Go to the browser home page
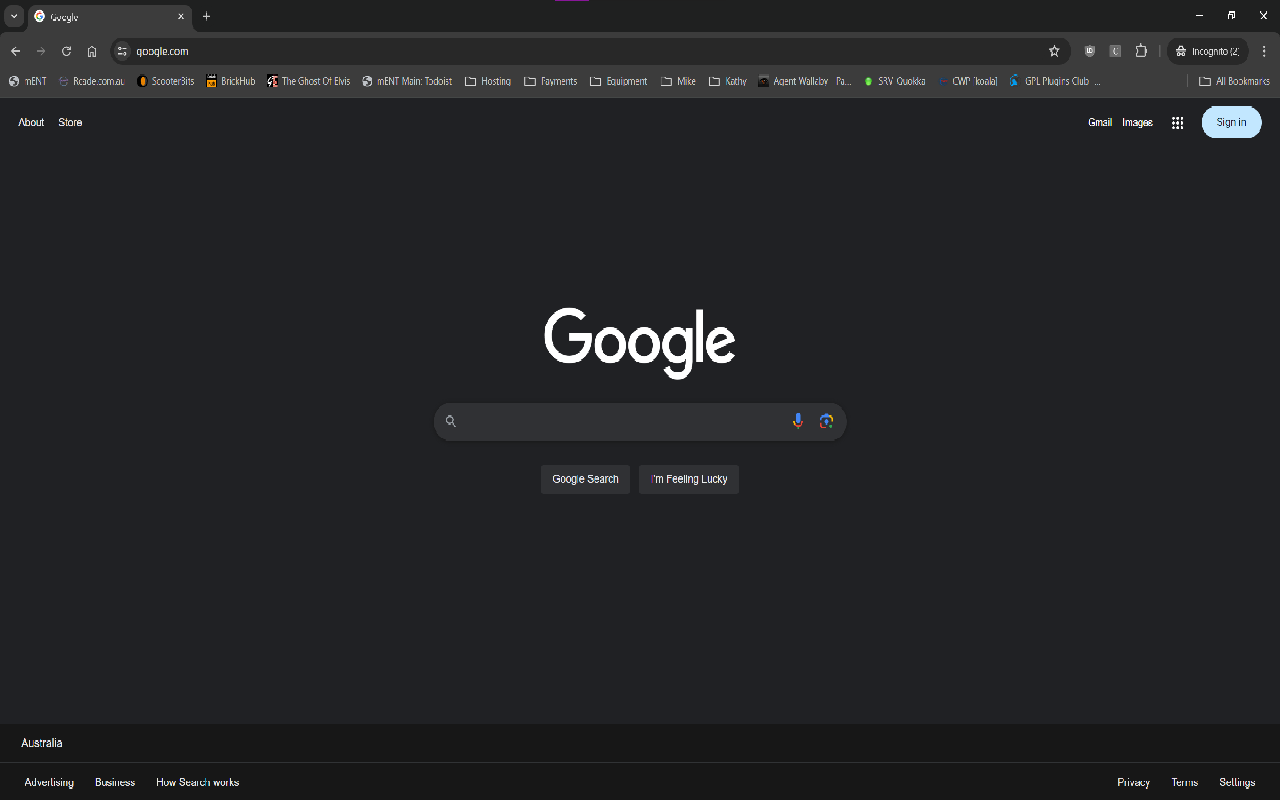The height and width of the screenshot is (800, 1280). [x=91, y=51]
